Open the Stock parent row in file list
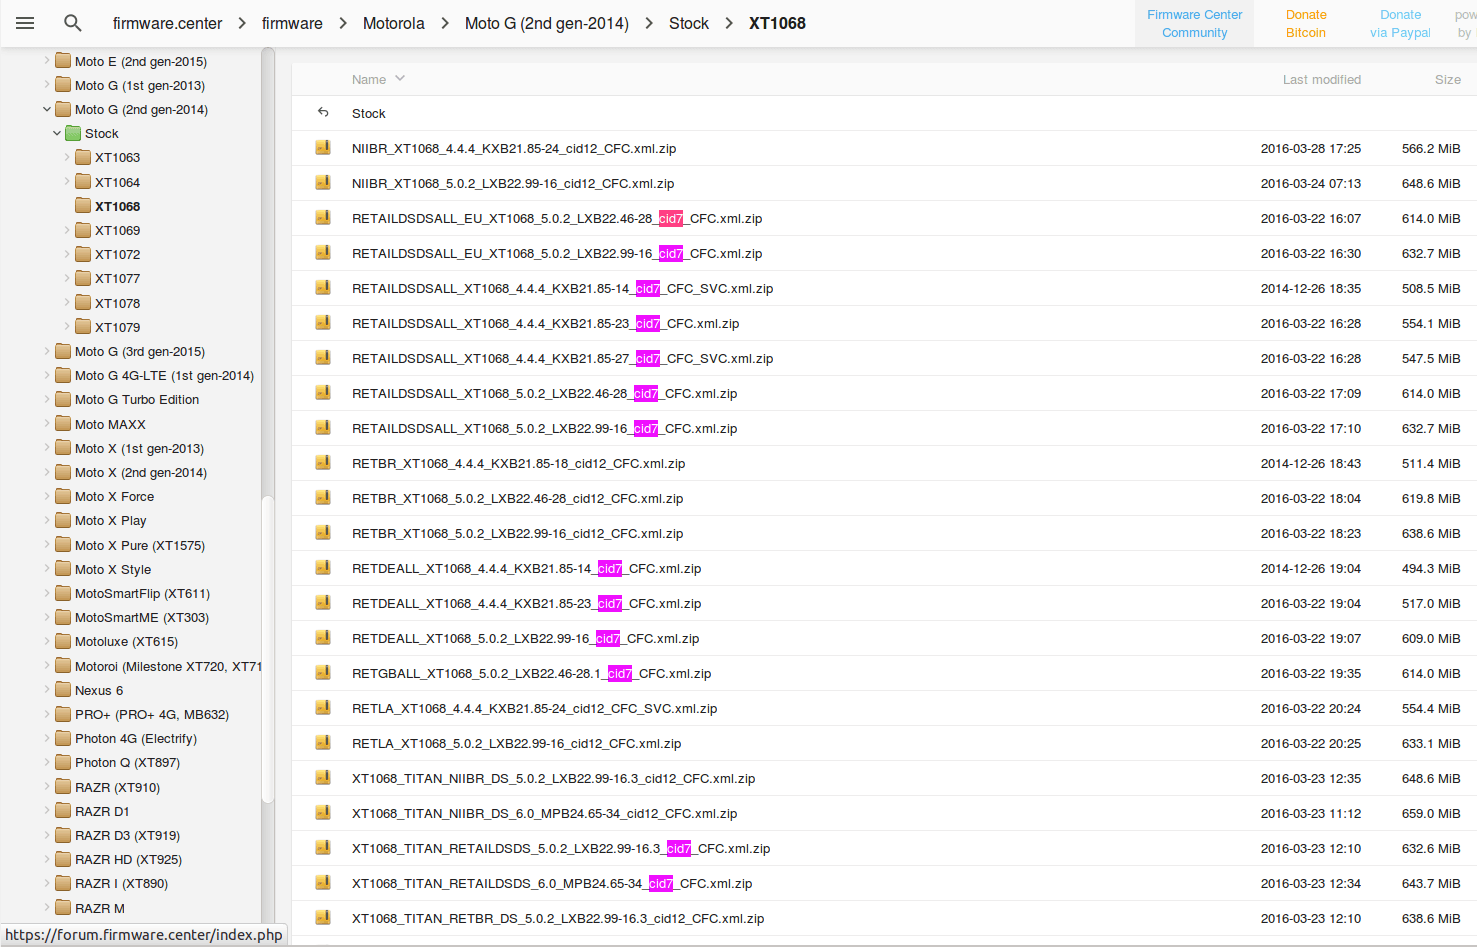 pos(884,113)
